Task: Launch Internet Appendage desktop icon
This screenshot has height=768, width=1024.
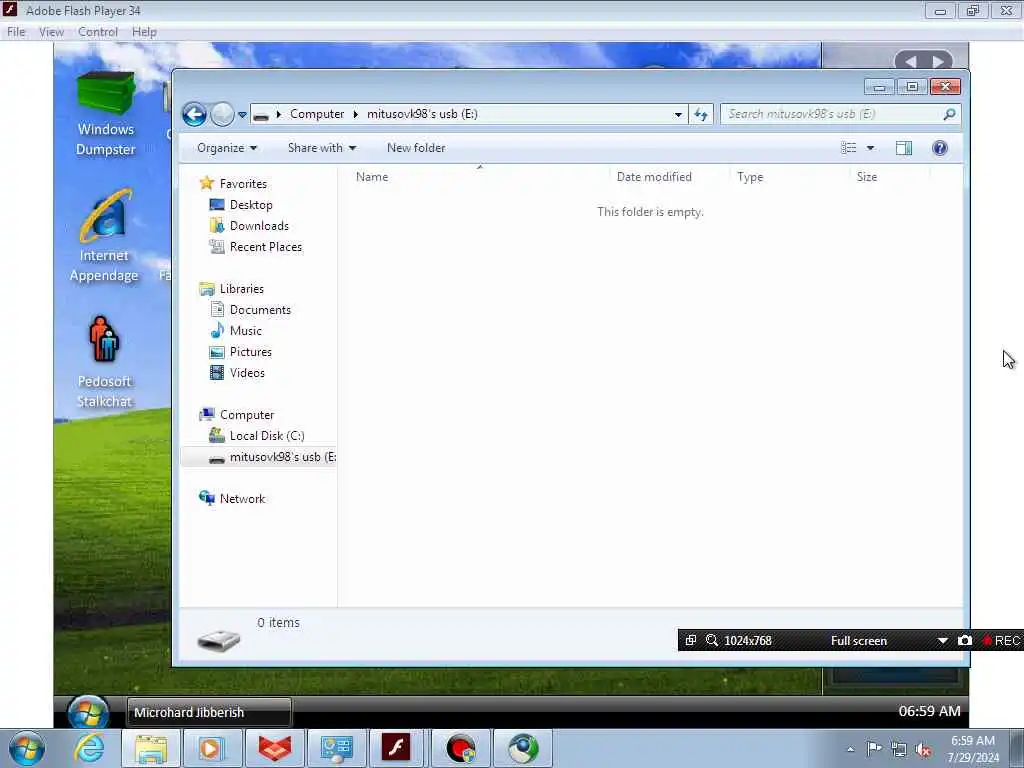Action: point(104,236)
